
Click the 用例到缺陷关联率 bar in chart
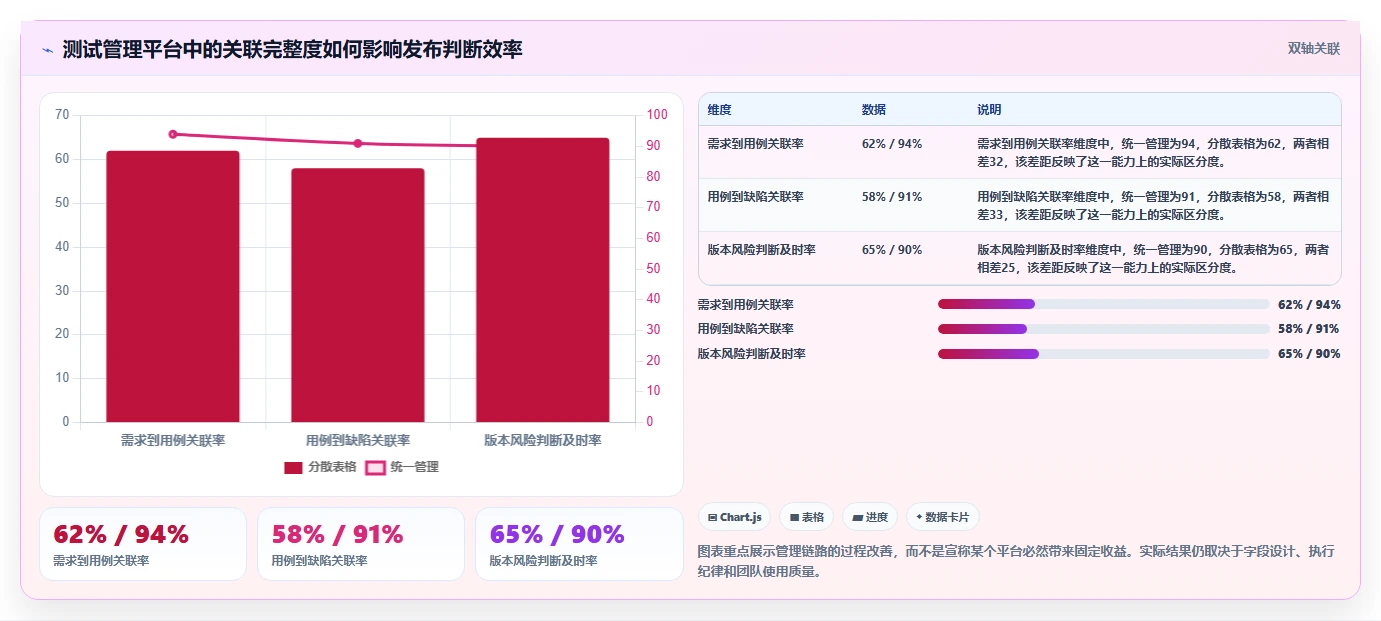tap(358, 295)
